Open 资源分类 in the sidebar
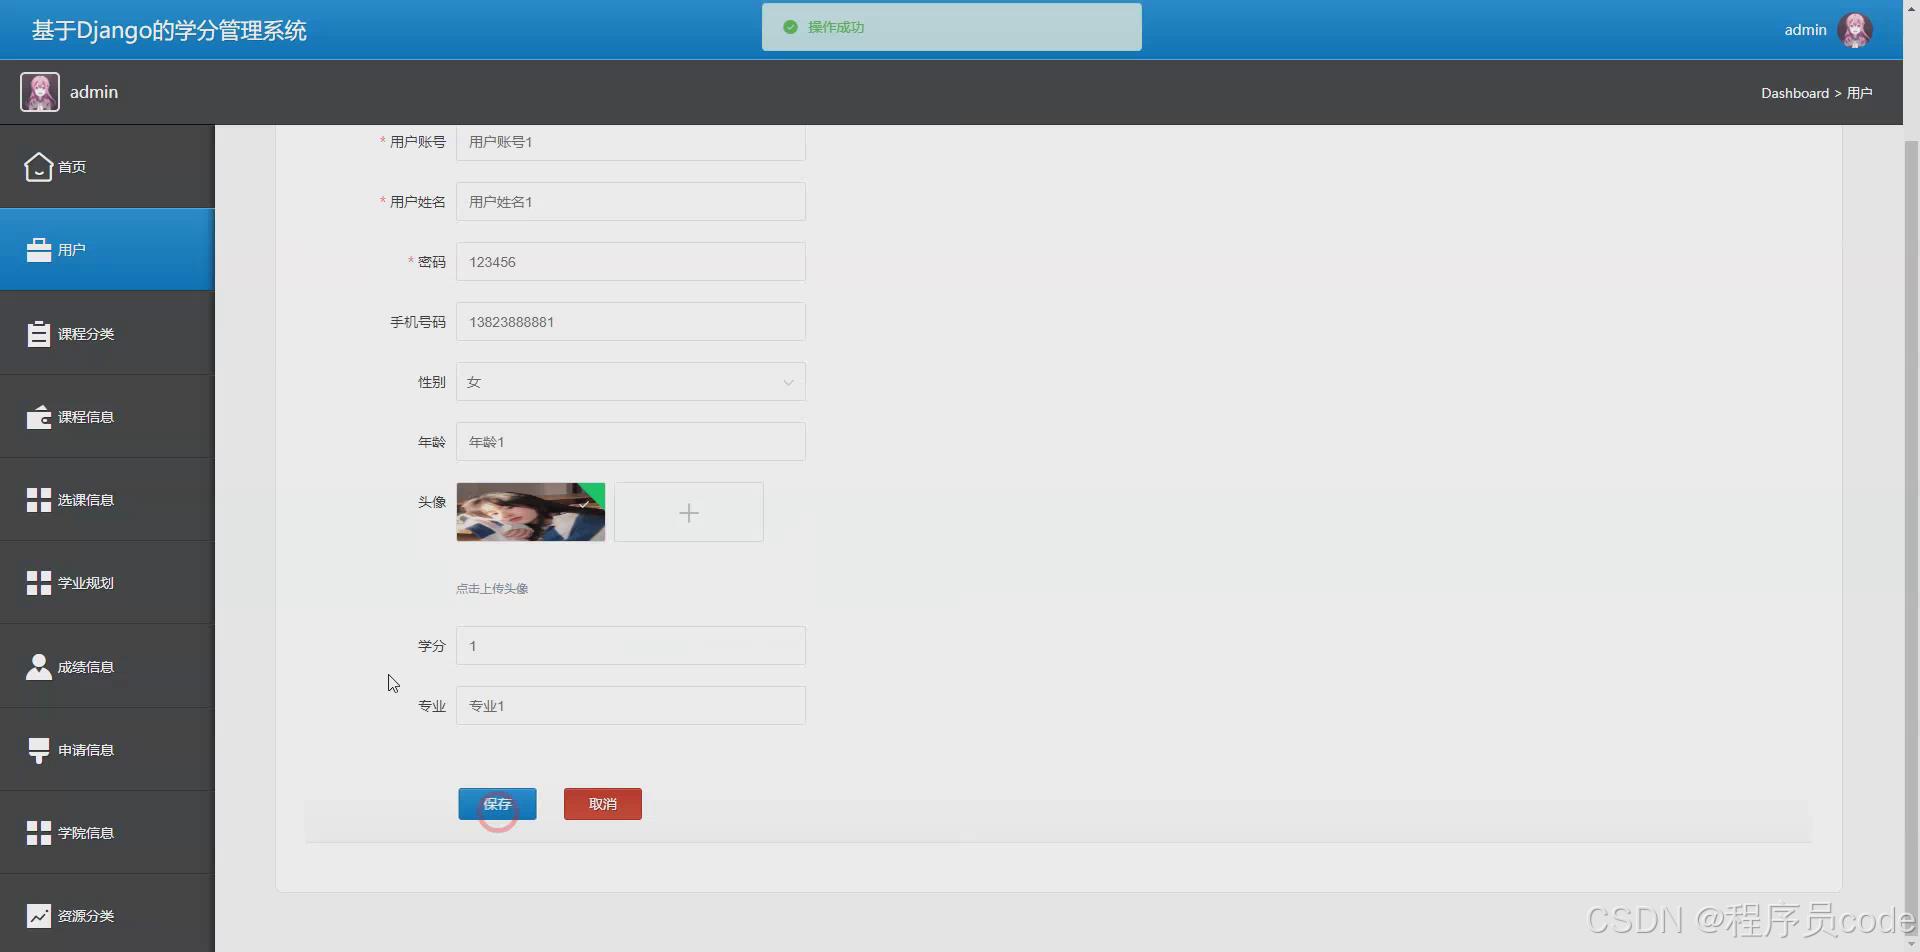The width and height of the screenshot is (1920, 952). pos(107,916)
